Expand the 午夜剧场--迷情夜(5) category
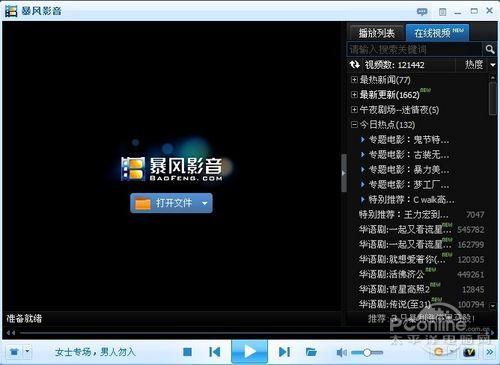Image resolution: width=500 pixels, height=365 pixels. click(354, 109)
